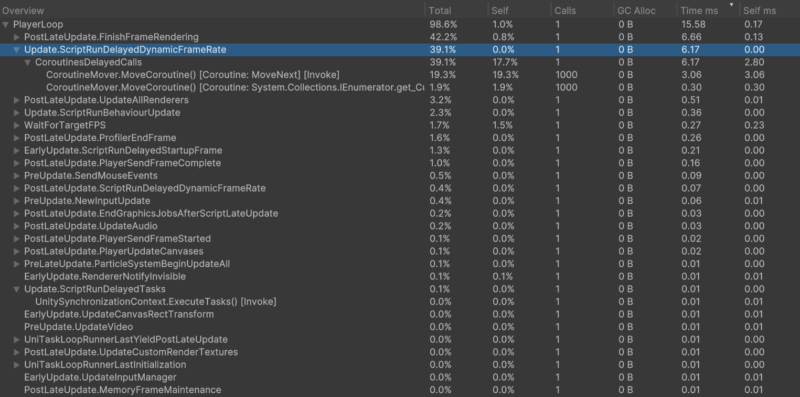The height and width of the screenshot is (397, 800).
Task: Click the 2.80 Self ms value
Action: coord(754,62)
